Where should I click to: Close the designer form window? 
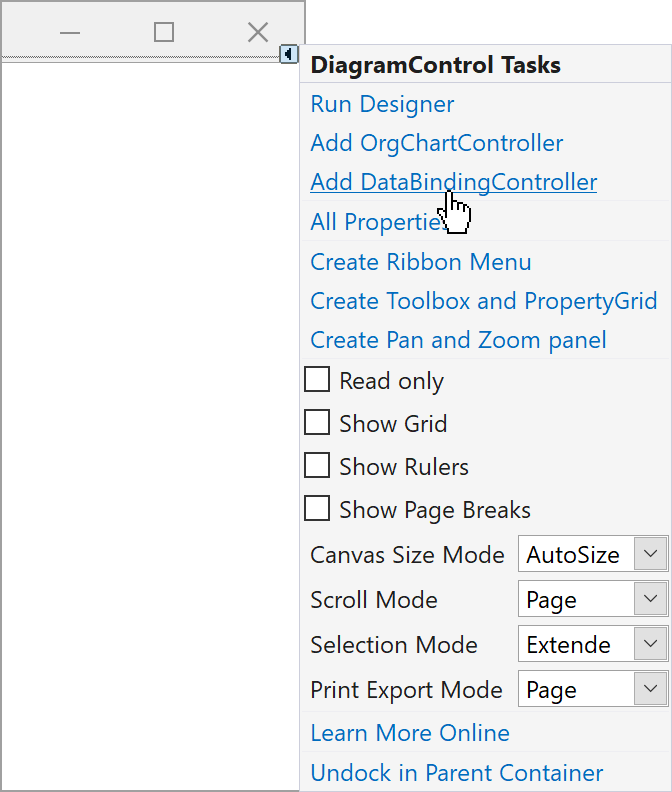coord(258,32)
